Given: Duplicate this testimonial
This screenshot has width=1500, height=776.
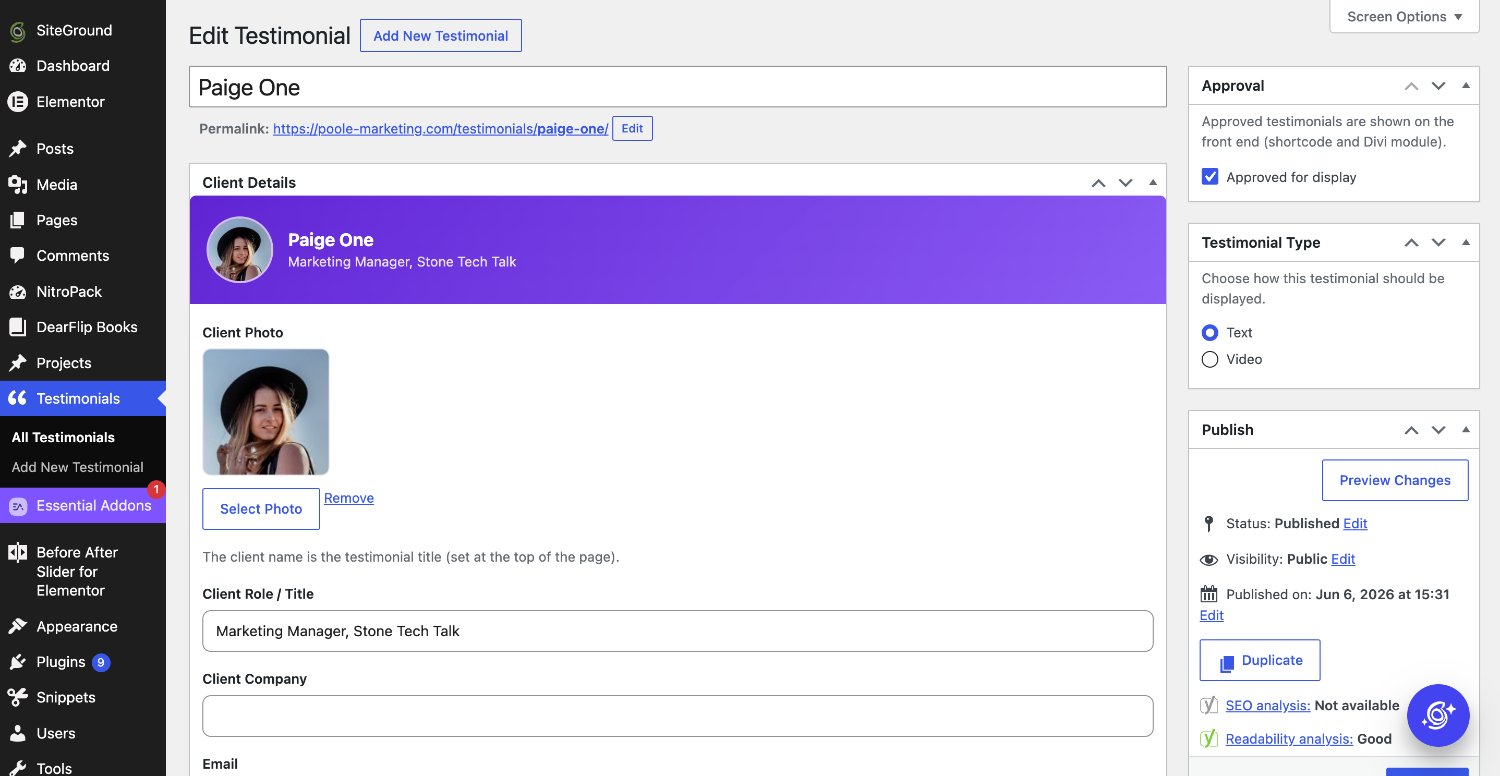Looking at the screenshot, I should pyautogui.click(x=1260, y=660).
